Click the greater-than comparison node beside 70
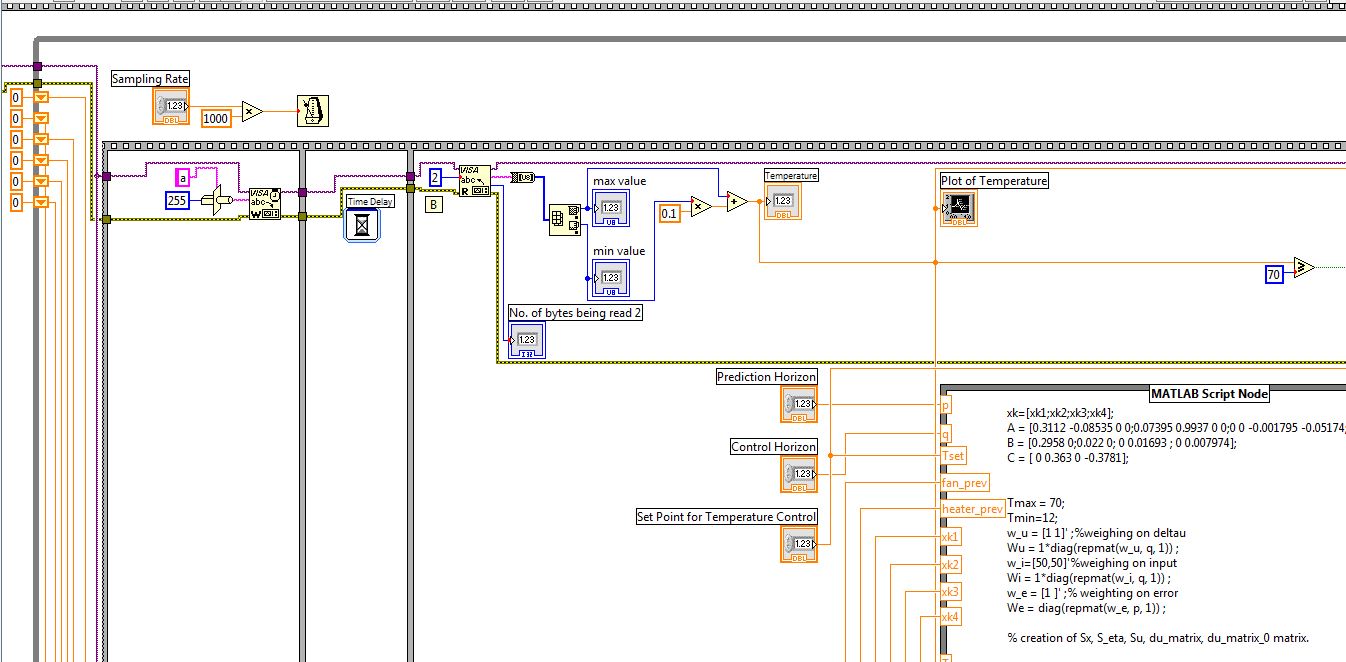 (1303, 267)
